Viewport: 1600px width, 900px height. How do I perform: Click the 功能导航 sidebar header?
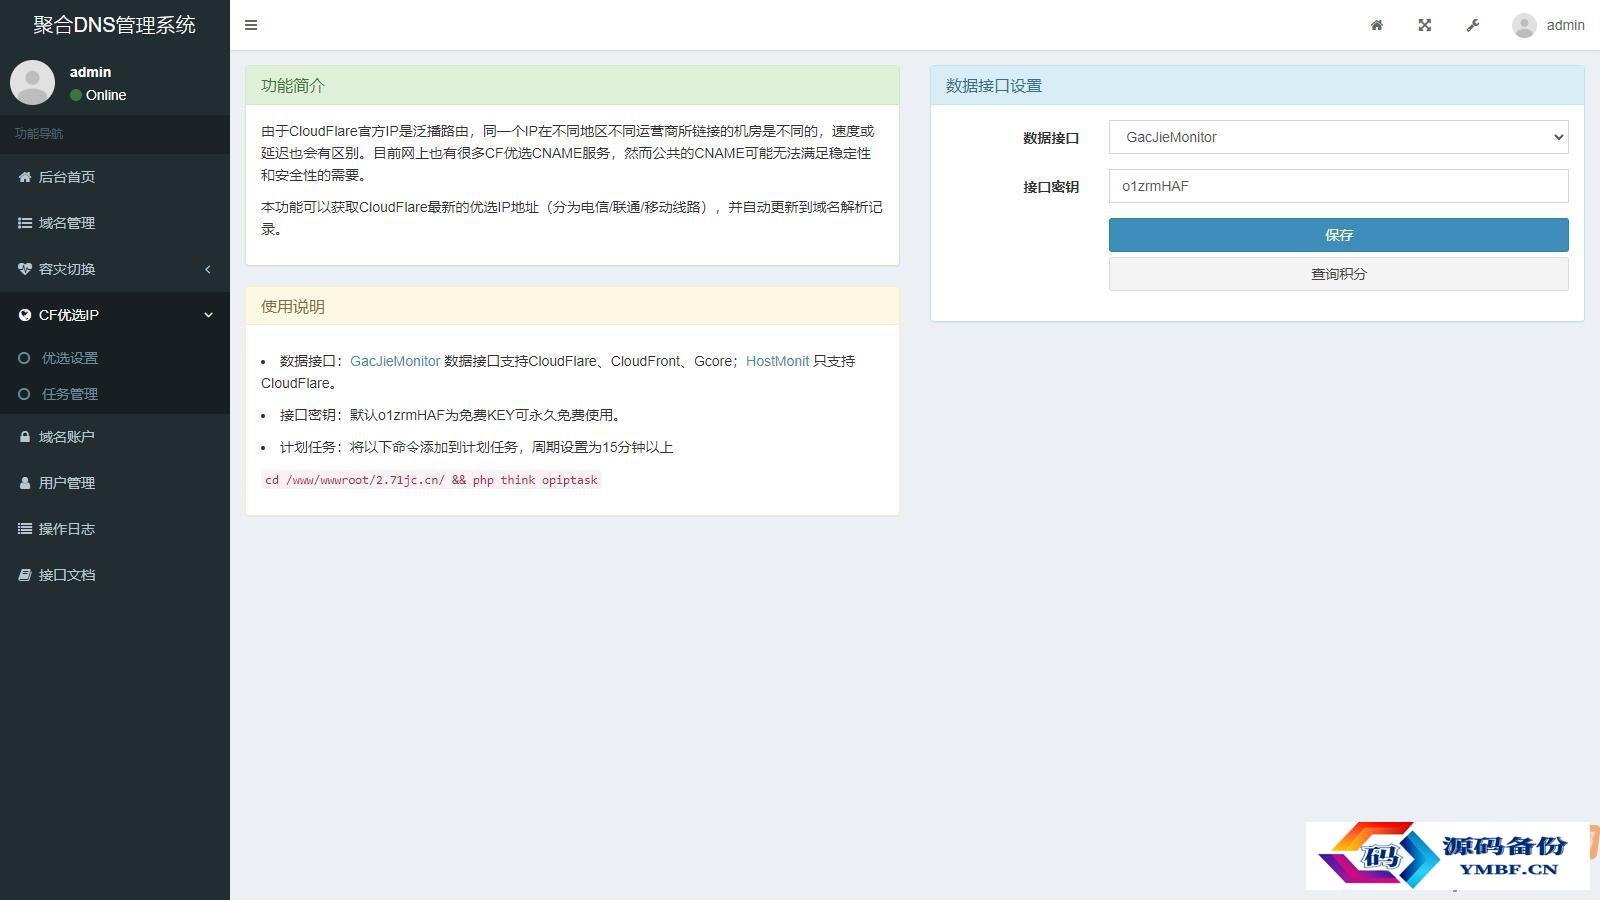point(39,133)
